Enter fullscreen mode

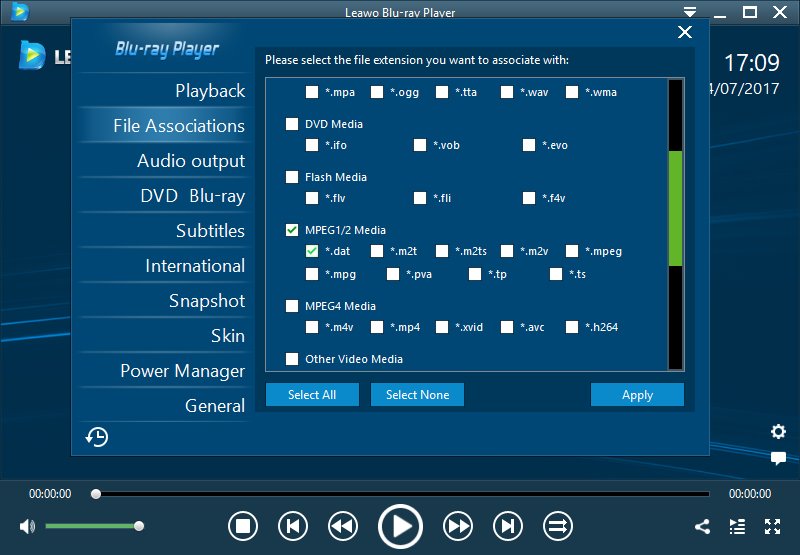click(x=772, y=526)
